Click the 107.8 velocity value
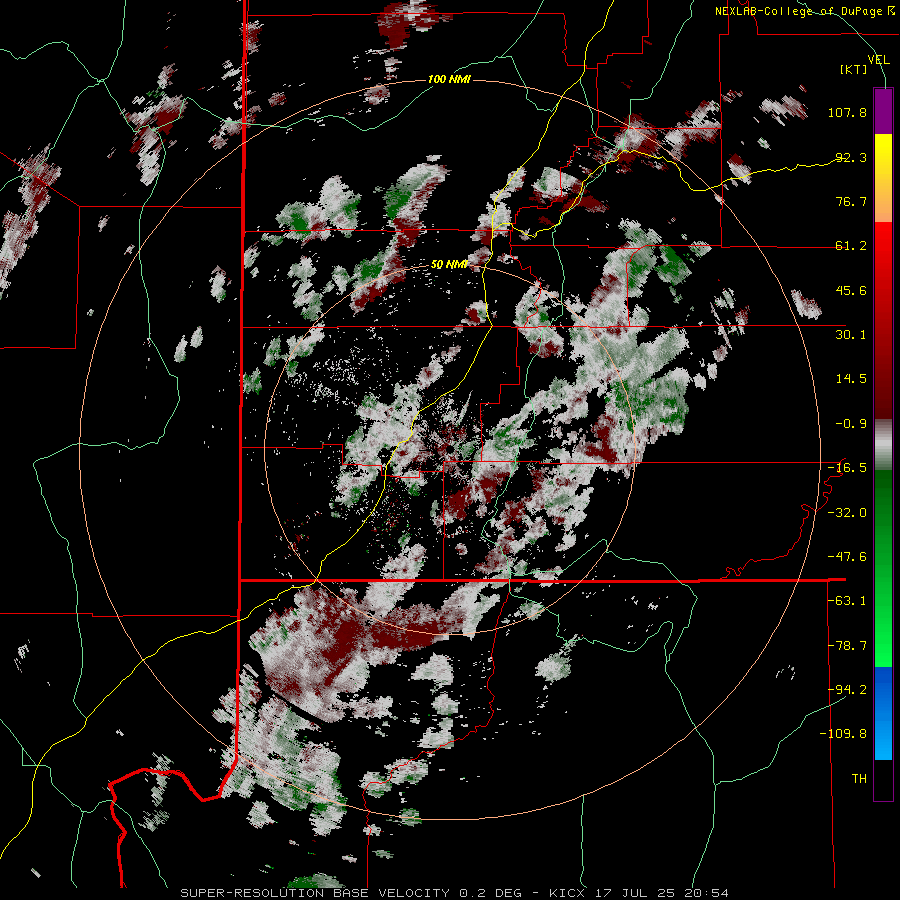This screenshot has width=900, height=900. pyautogui.click(x=847, y=112)
